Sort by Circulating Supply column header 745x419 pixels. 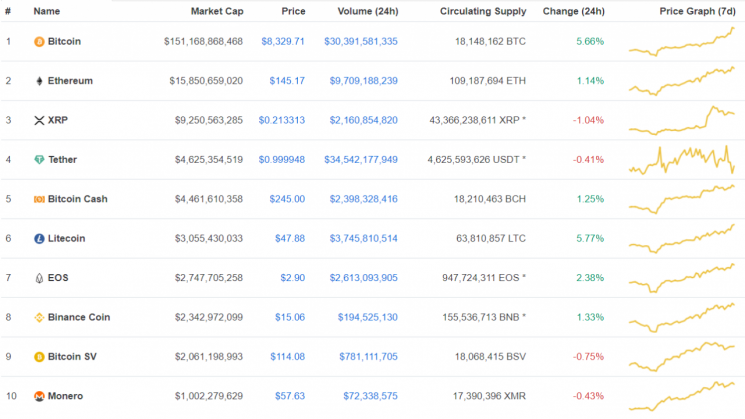483,11
